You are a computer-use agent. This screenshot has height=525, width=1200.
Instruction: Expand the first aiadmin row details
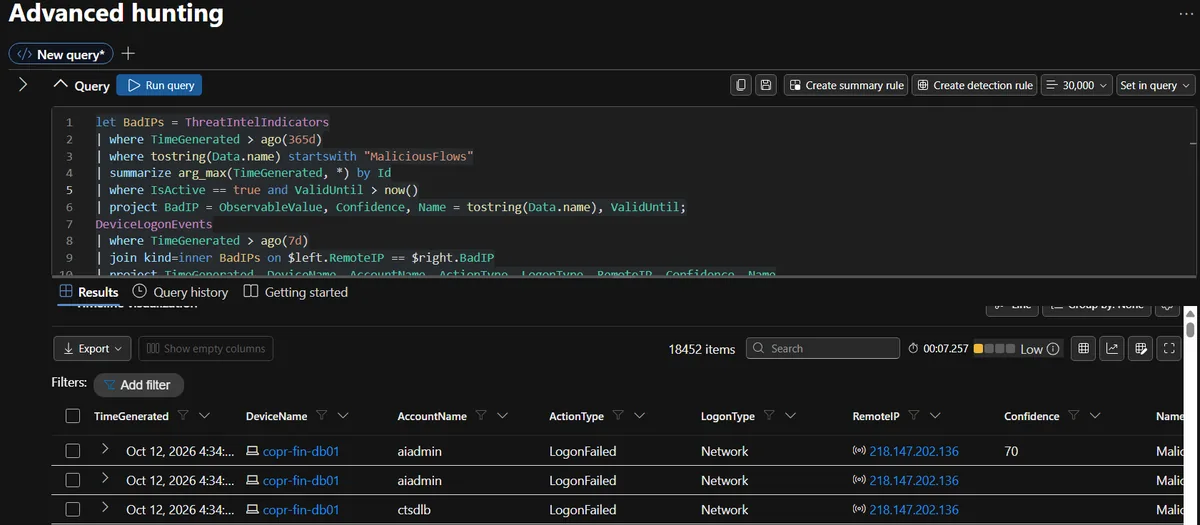tap(104, 450)
